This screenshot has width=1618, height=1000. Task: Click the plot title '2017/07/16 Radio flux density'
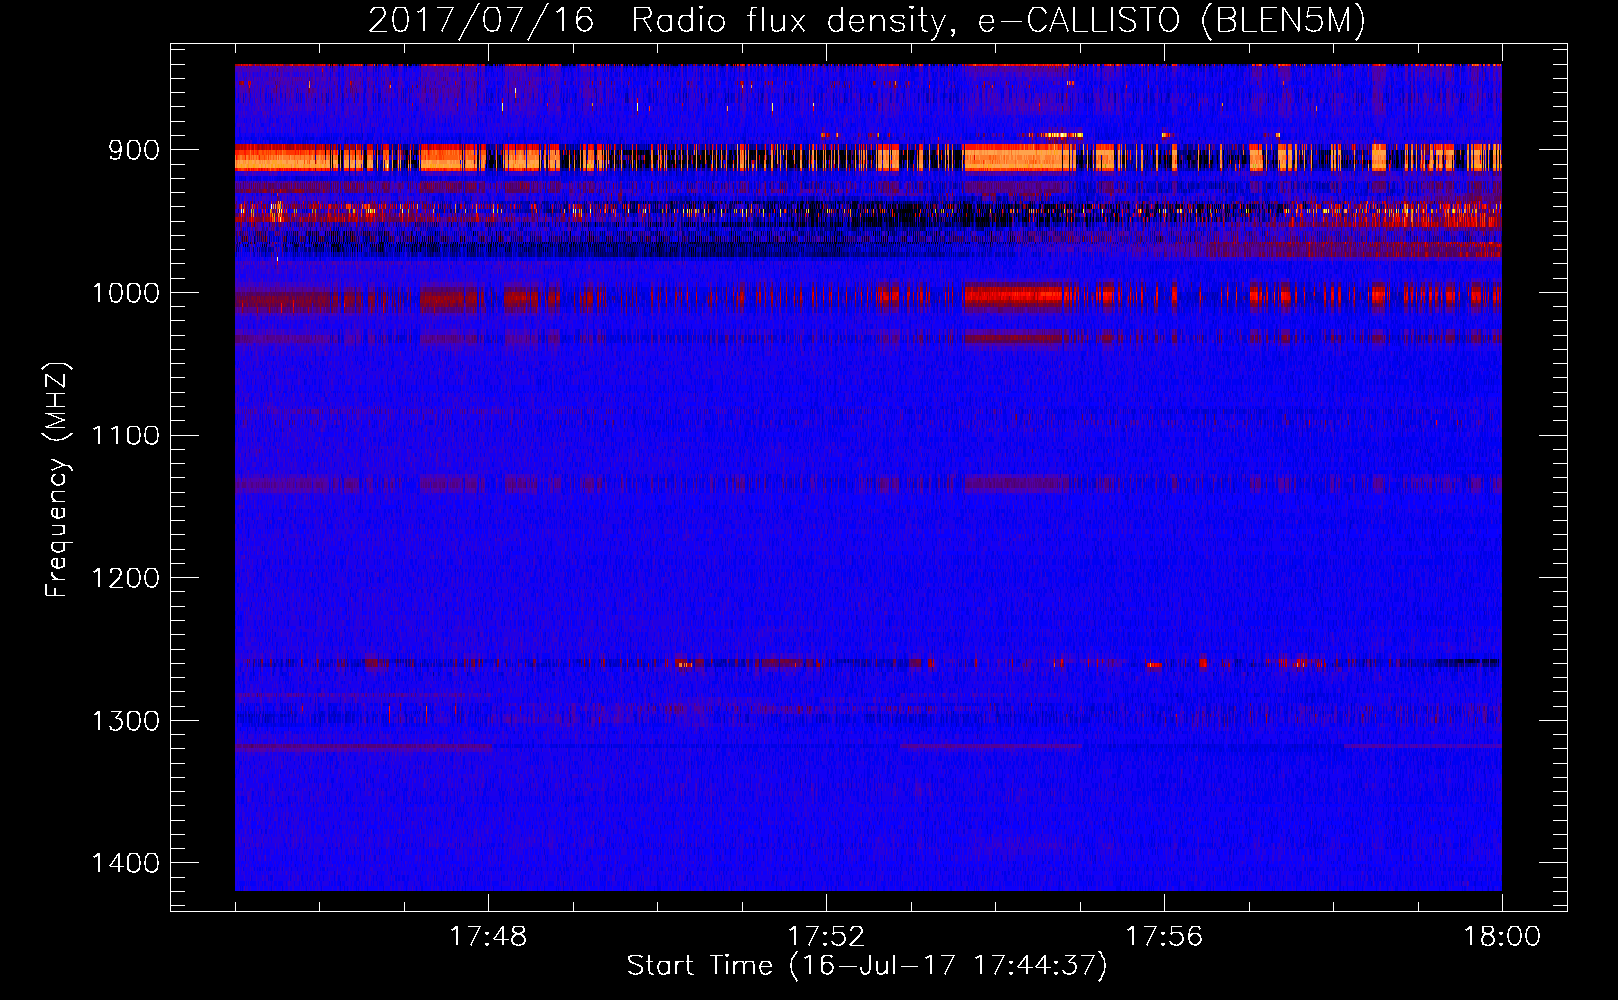pyautogui.click(x=866, y=21)
